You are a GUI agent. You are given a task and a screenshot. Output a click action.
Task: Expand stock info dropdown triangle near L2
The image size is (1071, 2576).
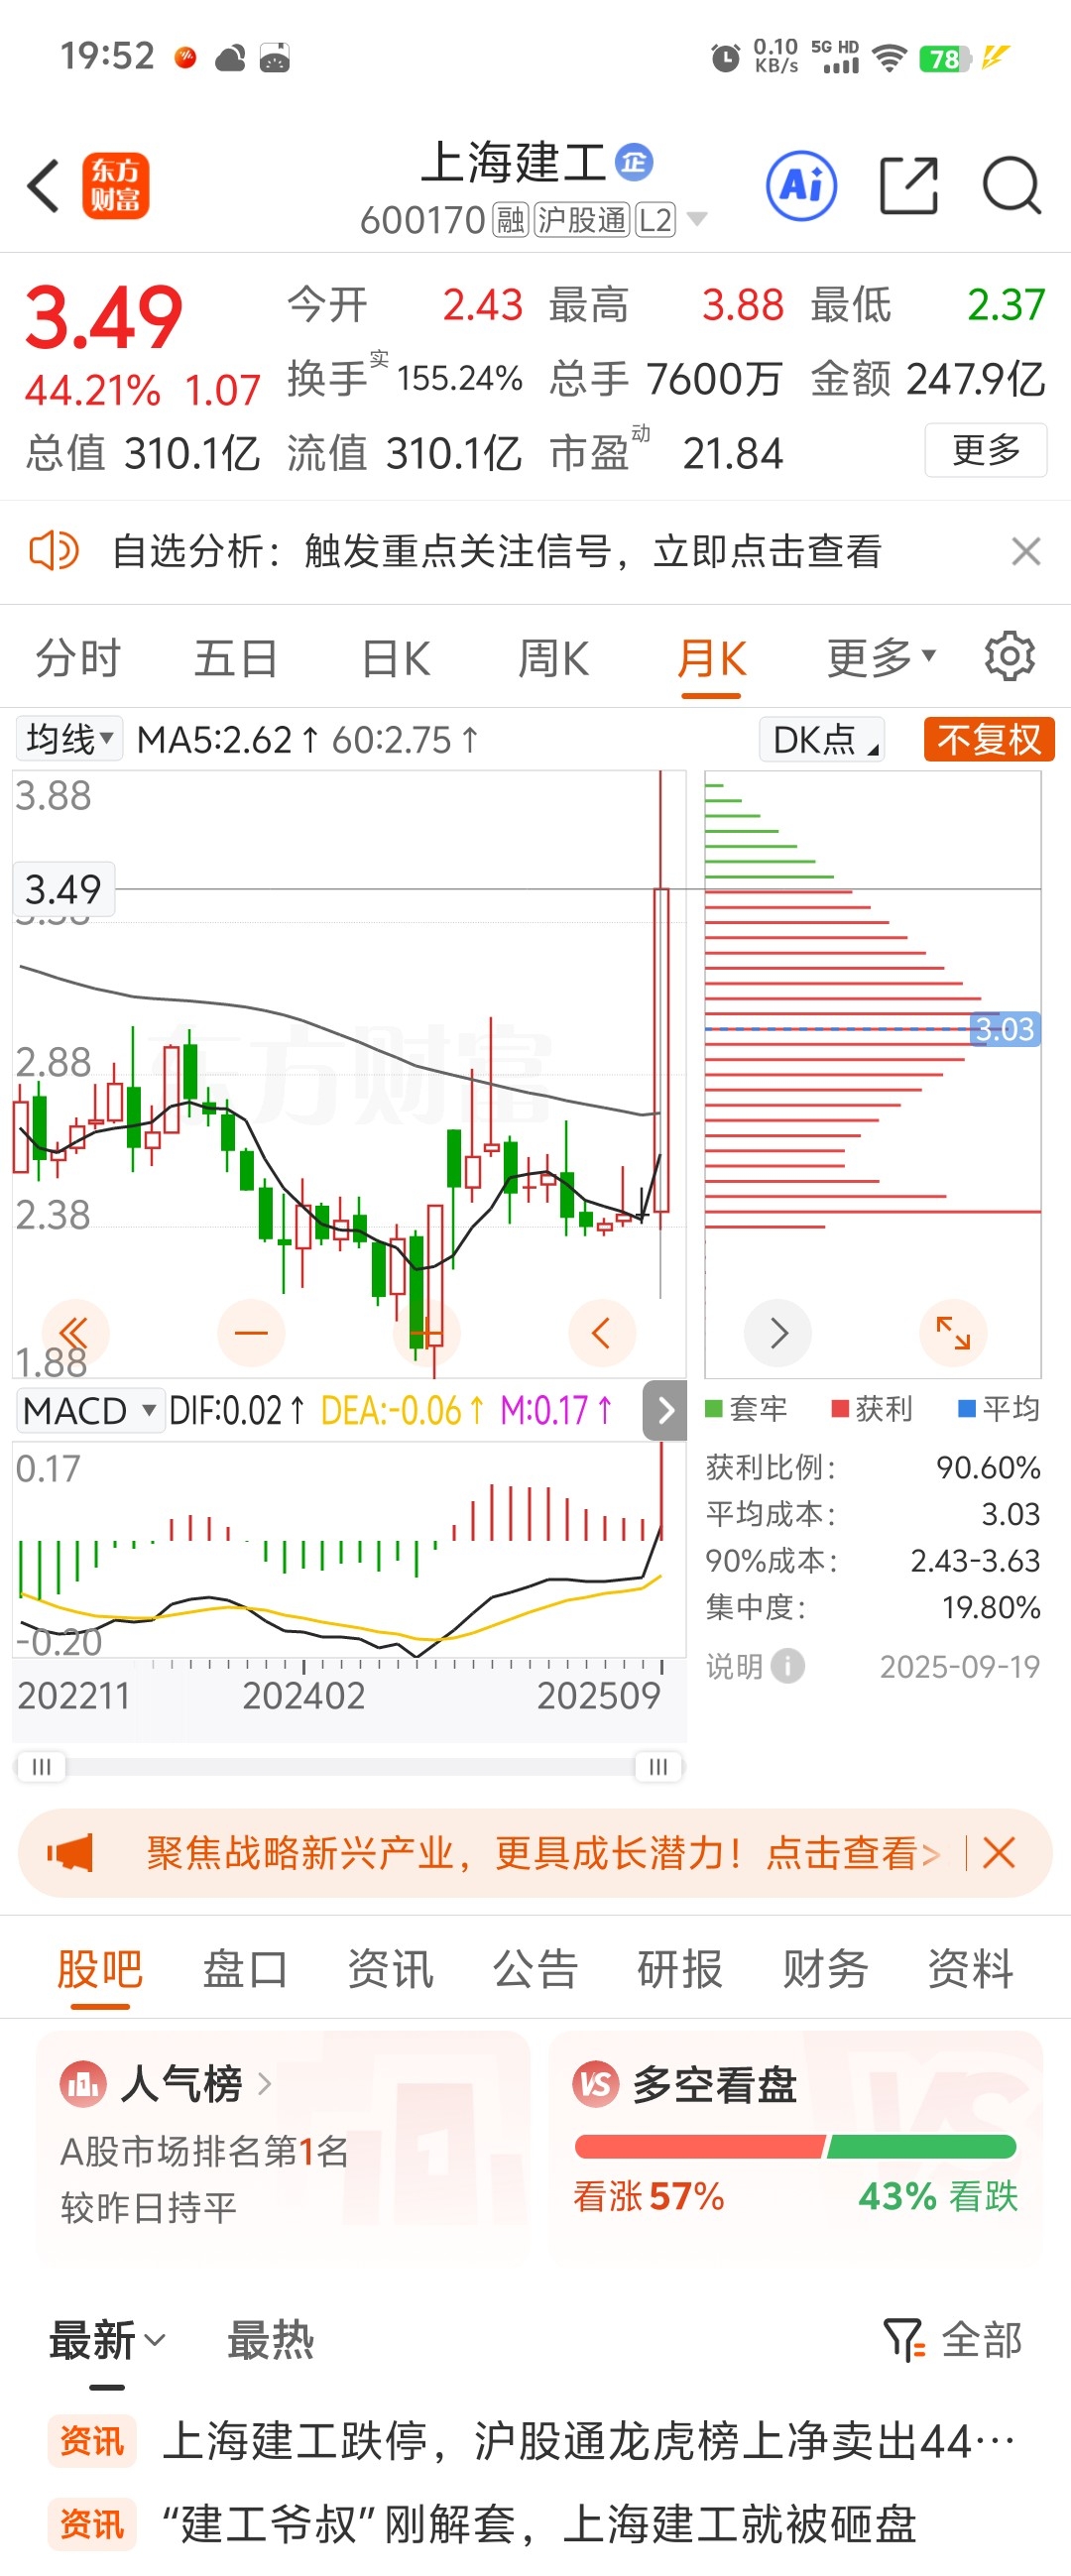(x=697, y=219)
